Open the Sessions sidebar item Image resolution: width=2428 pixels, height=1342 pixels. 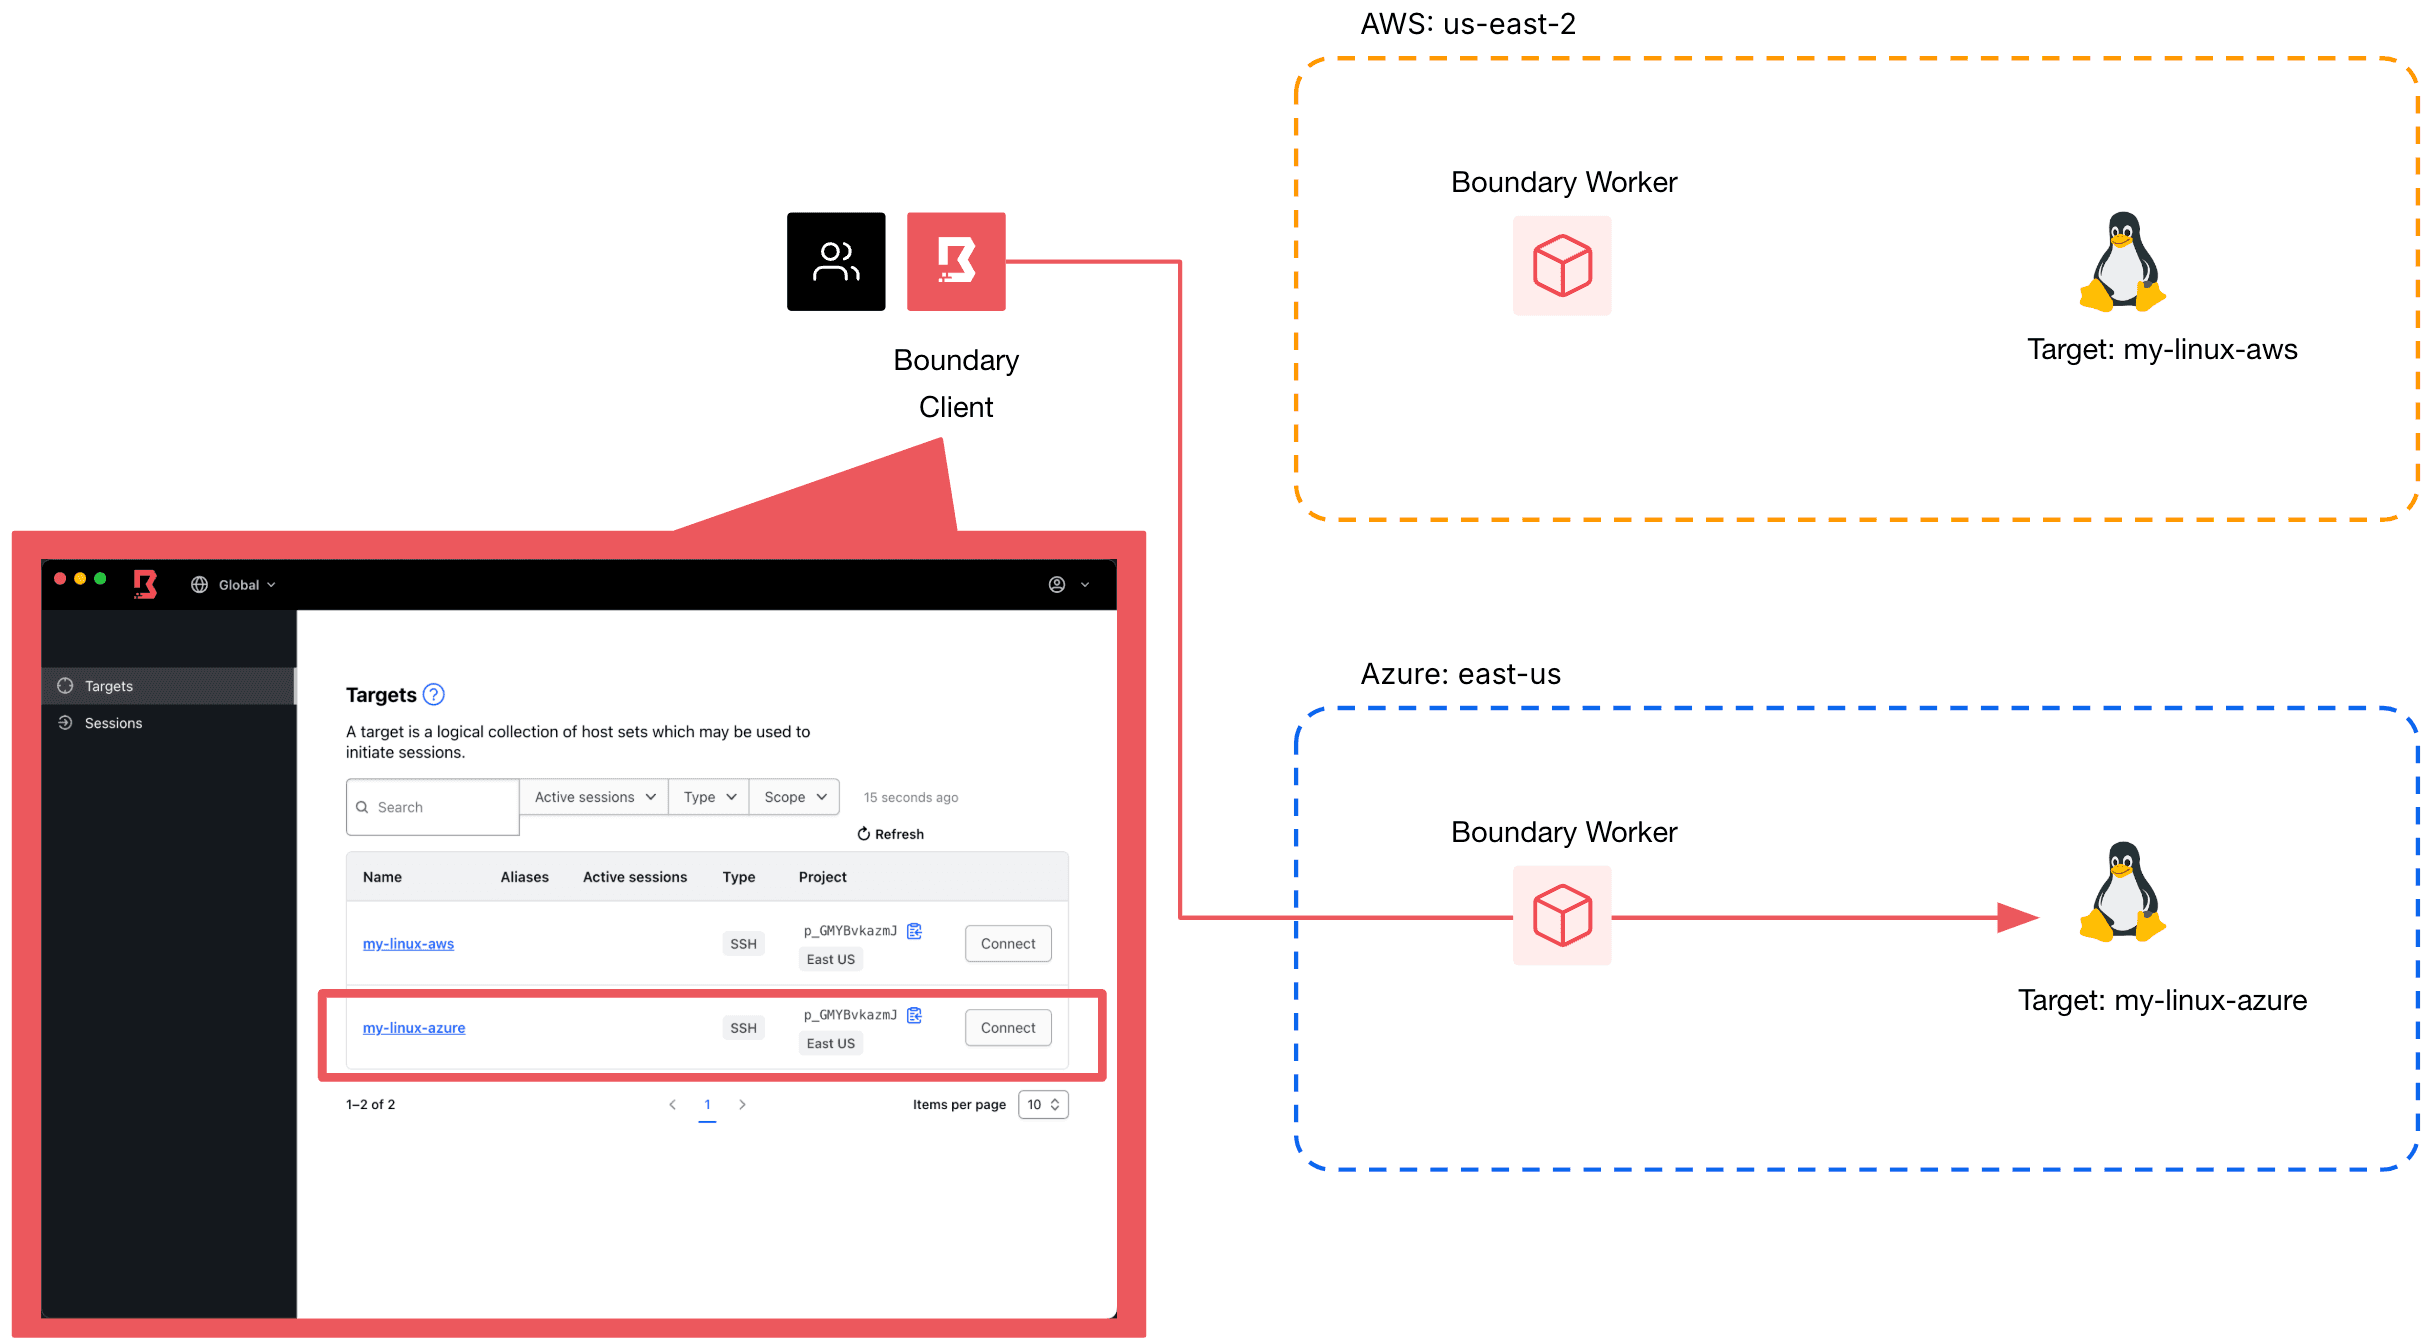coord(111,723)
